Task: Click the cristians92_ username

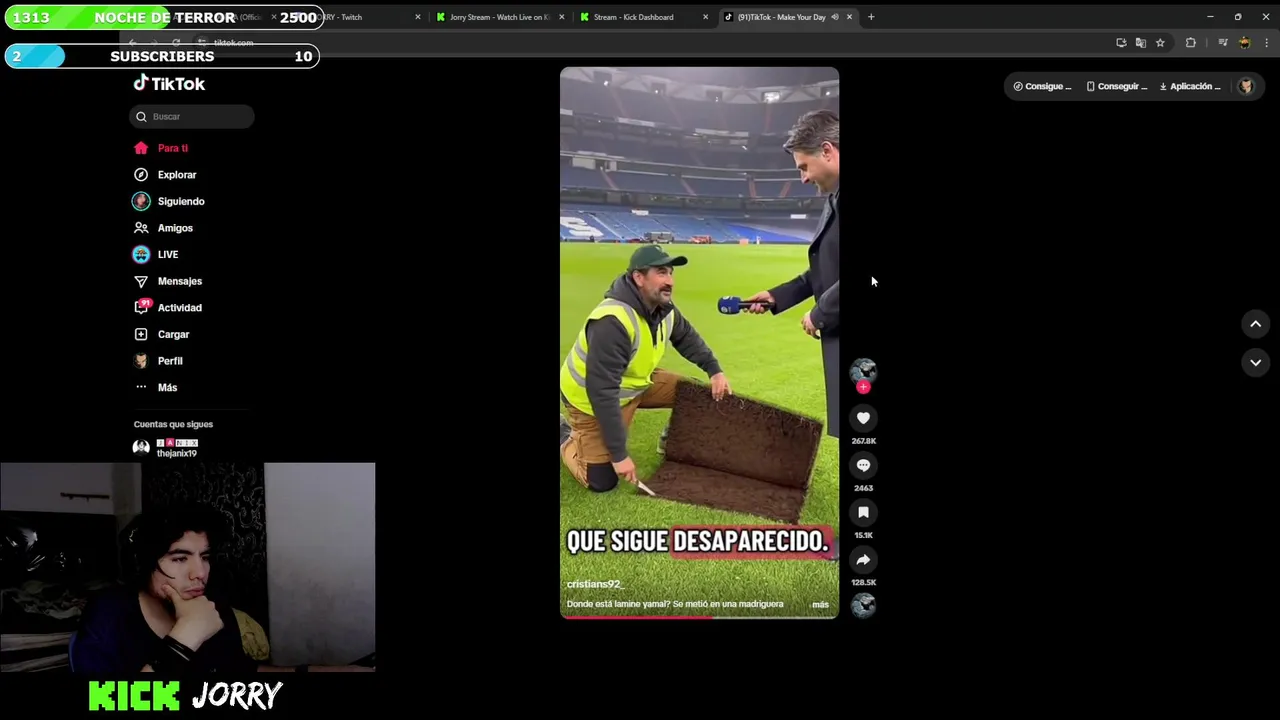Action: (x=594, y=584)
